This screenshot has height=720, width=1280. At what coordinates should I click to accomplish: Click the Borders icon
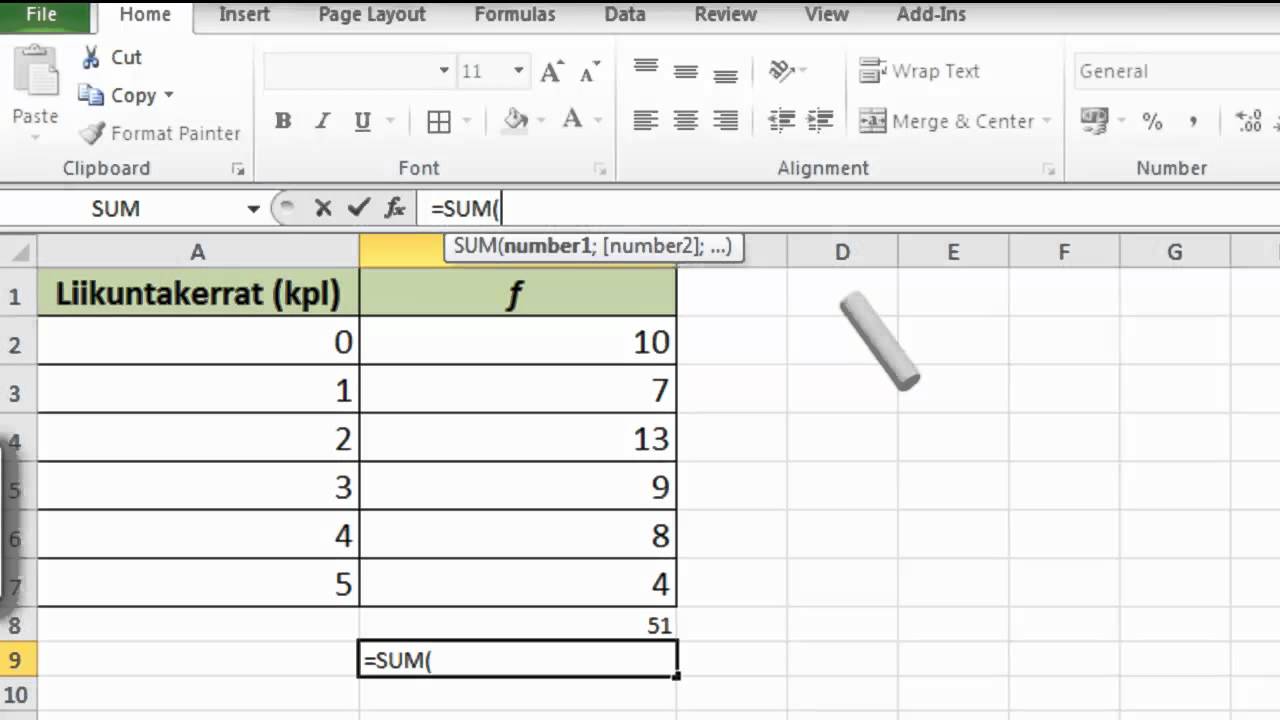pyautogui.click(x=438, y=121)
